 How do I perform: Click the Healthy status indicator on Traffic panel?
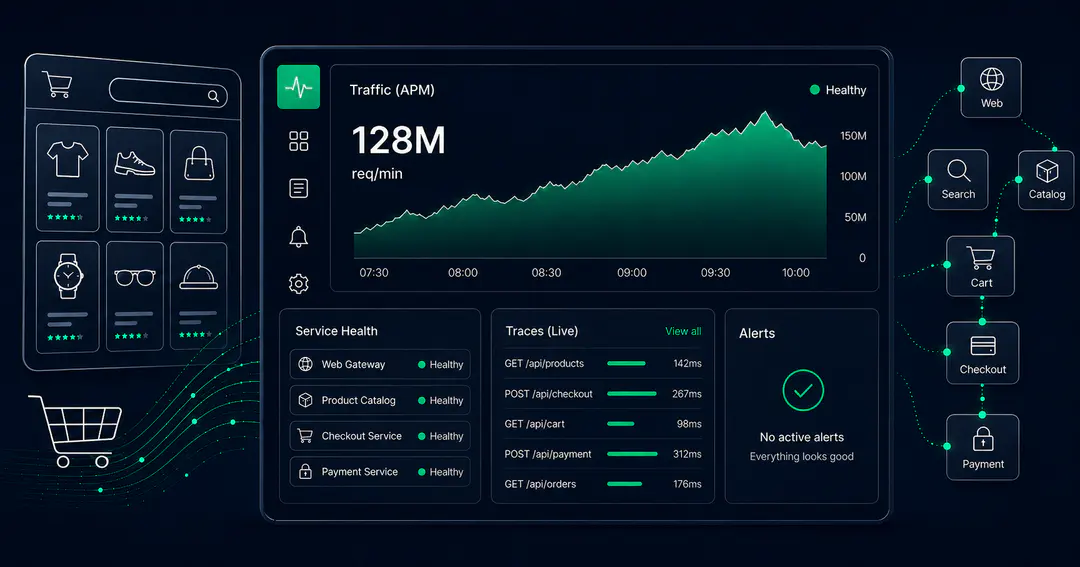(838, 90)
